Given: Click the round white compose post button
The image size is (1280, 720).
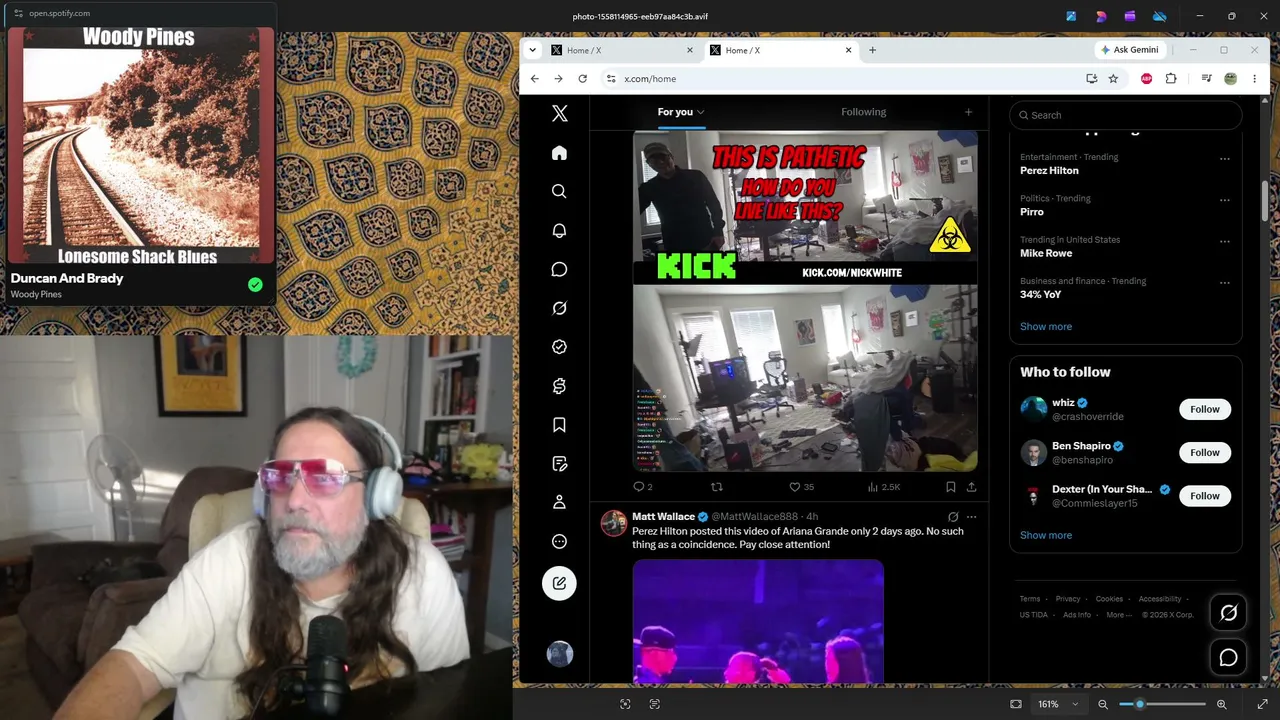Looking at the screenshot, I should click(x=559, y=583).
